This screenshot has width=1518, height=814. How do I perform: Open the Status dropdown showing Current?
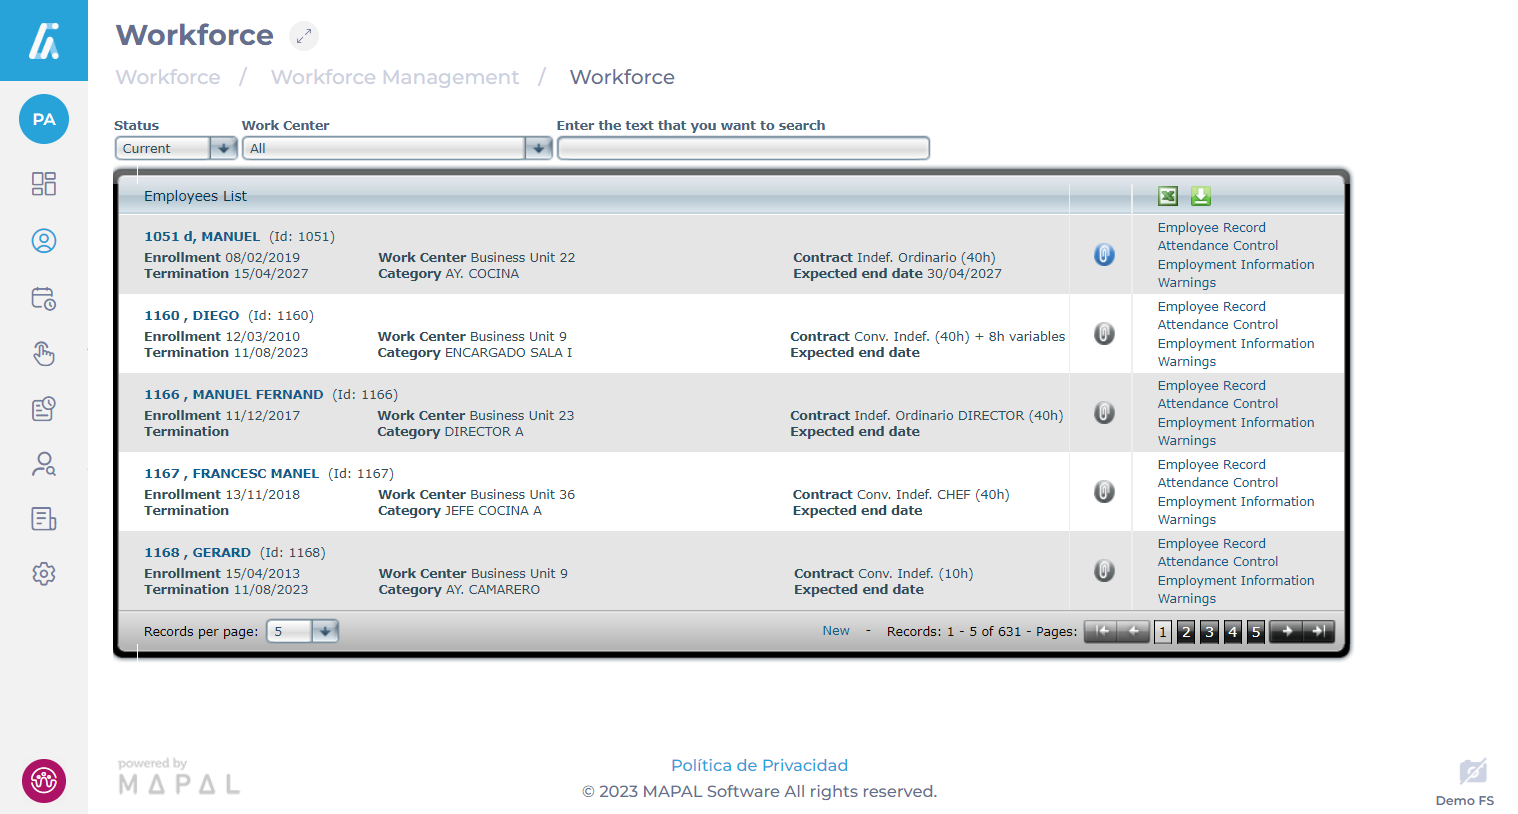point(176,148)
